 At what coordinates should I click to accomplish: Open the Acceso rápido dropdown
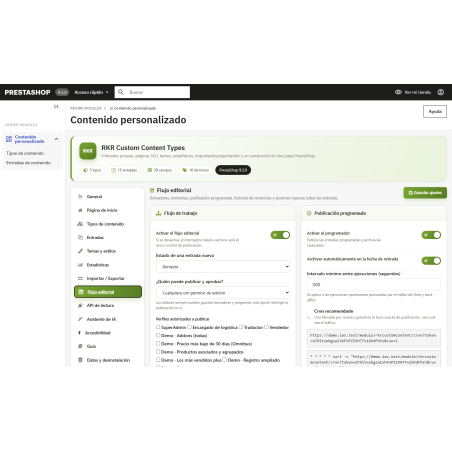click(91, 92)
